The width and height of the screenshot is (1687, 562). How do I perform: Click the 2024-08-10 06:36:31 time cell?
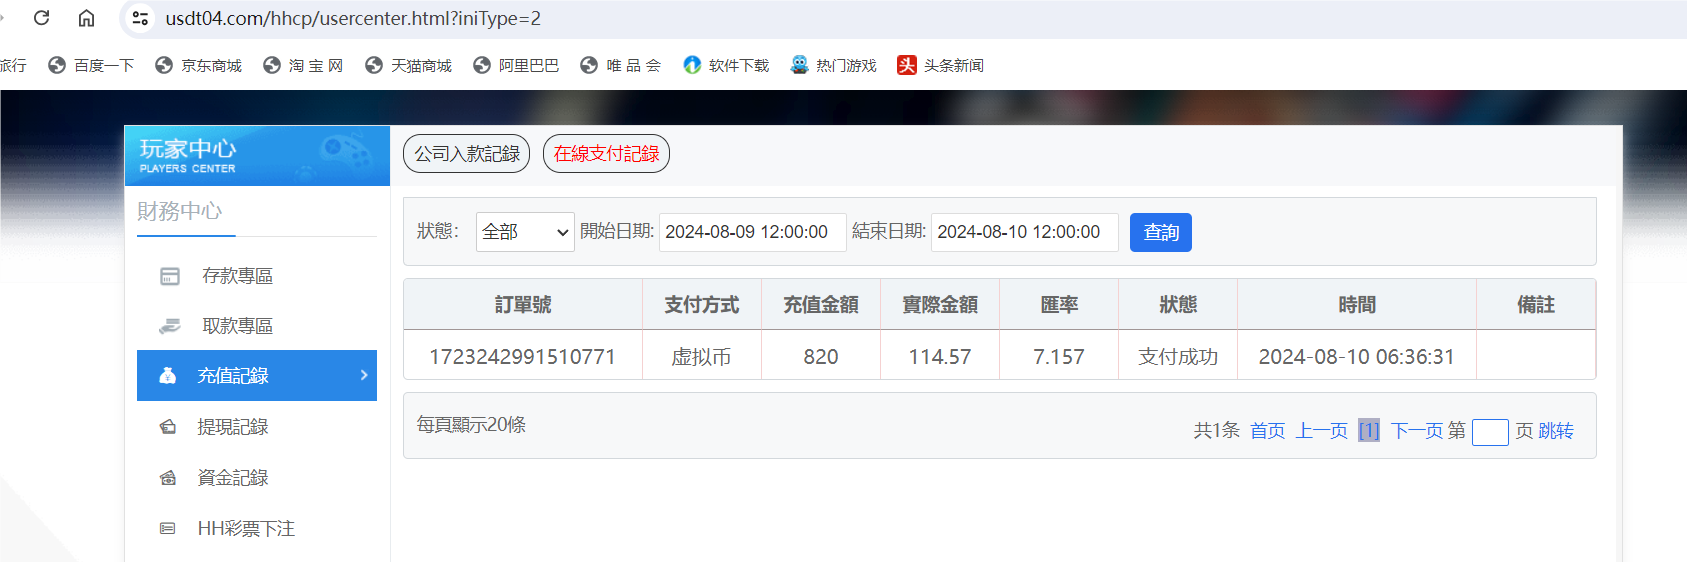[1356, 357]
